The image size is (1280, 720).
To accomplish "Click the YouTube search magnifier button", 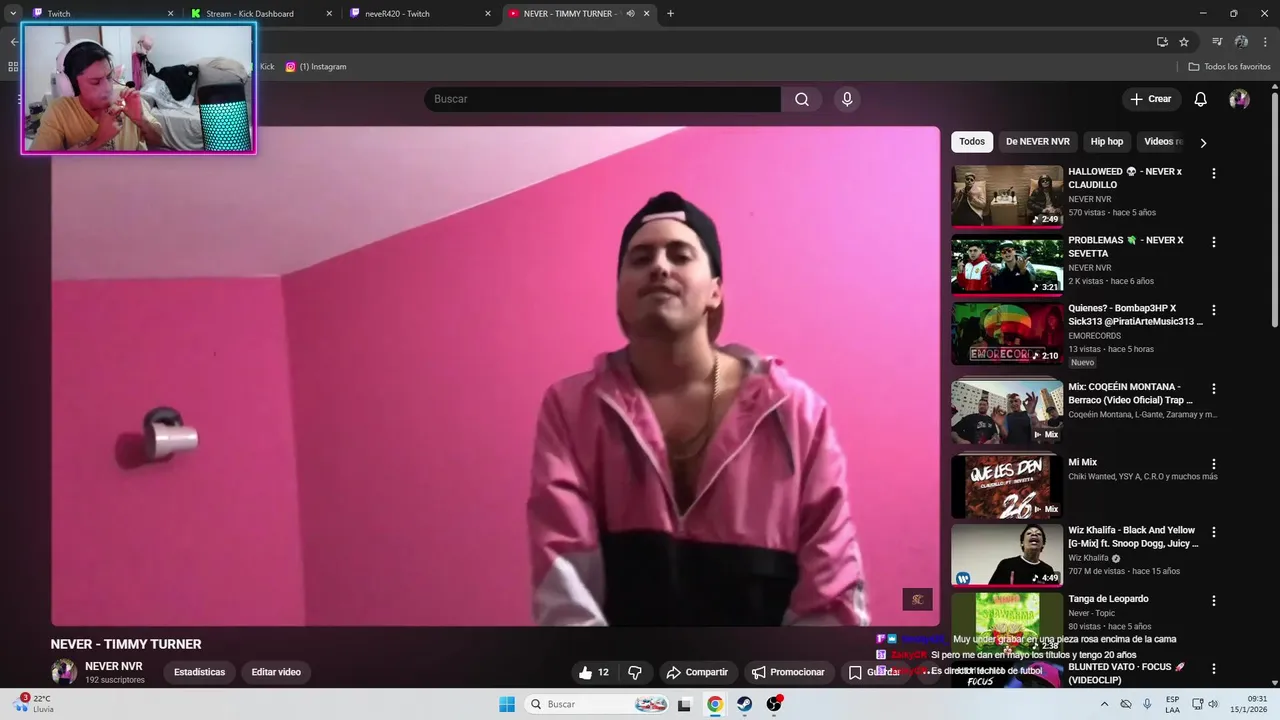I will pos(802,99).
